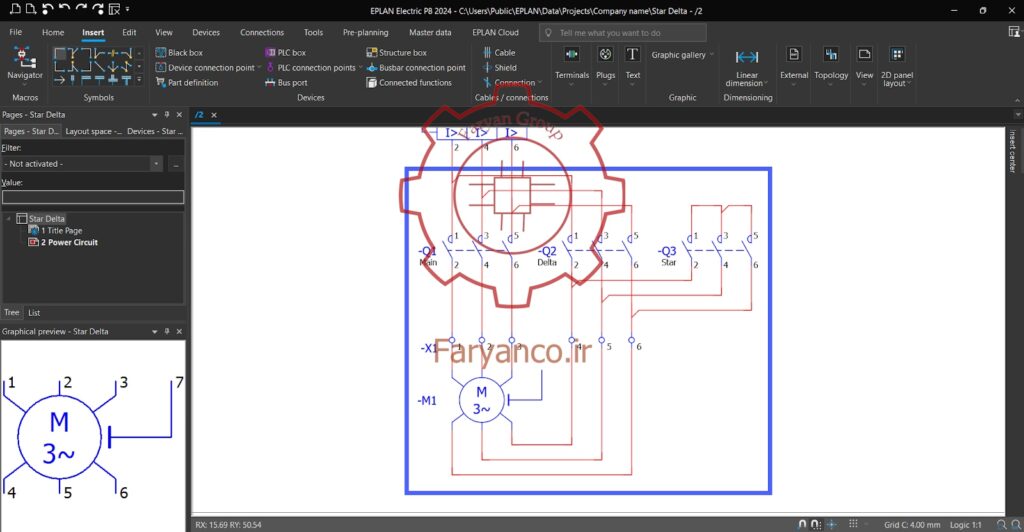Open the Pre-planning ribbon tab

pos(365,32)
